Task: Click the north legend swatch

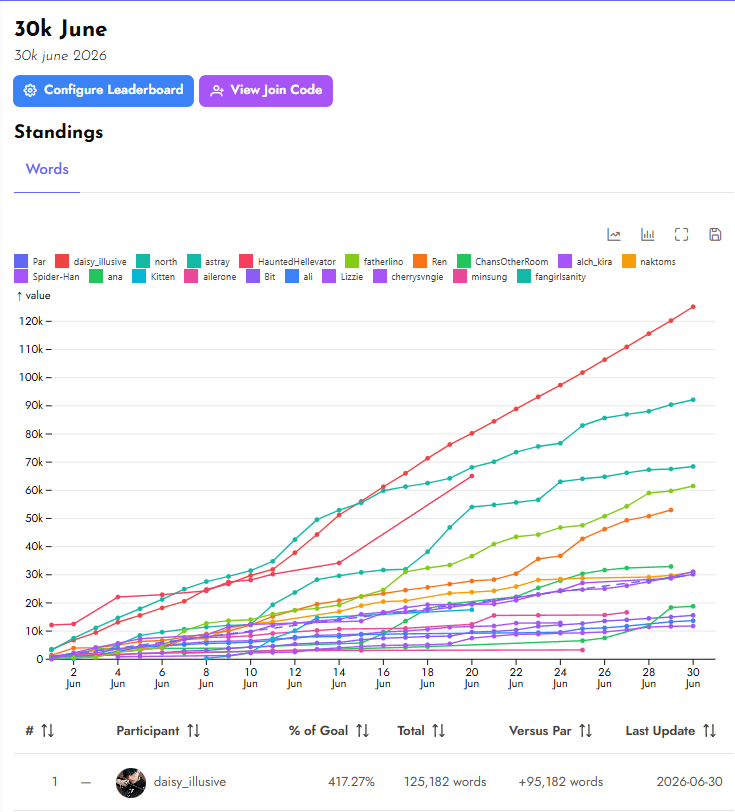Action: point(143,262)
